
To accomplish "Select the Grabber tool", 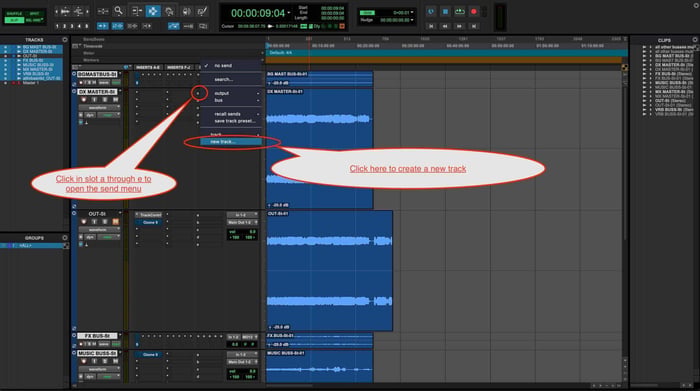I will (169, 11).
